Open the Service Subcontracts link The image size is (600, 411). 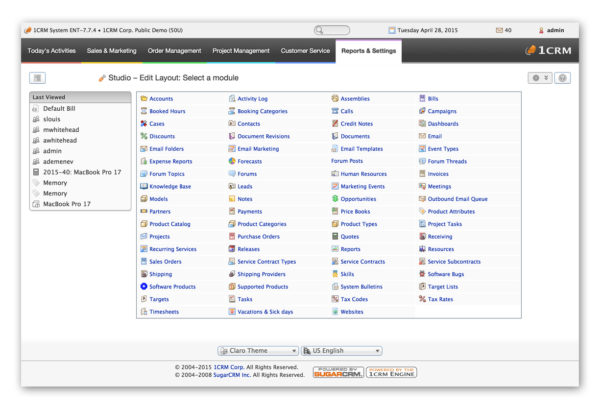pos(454,261)
